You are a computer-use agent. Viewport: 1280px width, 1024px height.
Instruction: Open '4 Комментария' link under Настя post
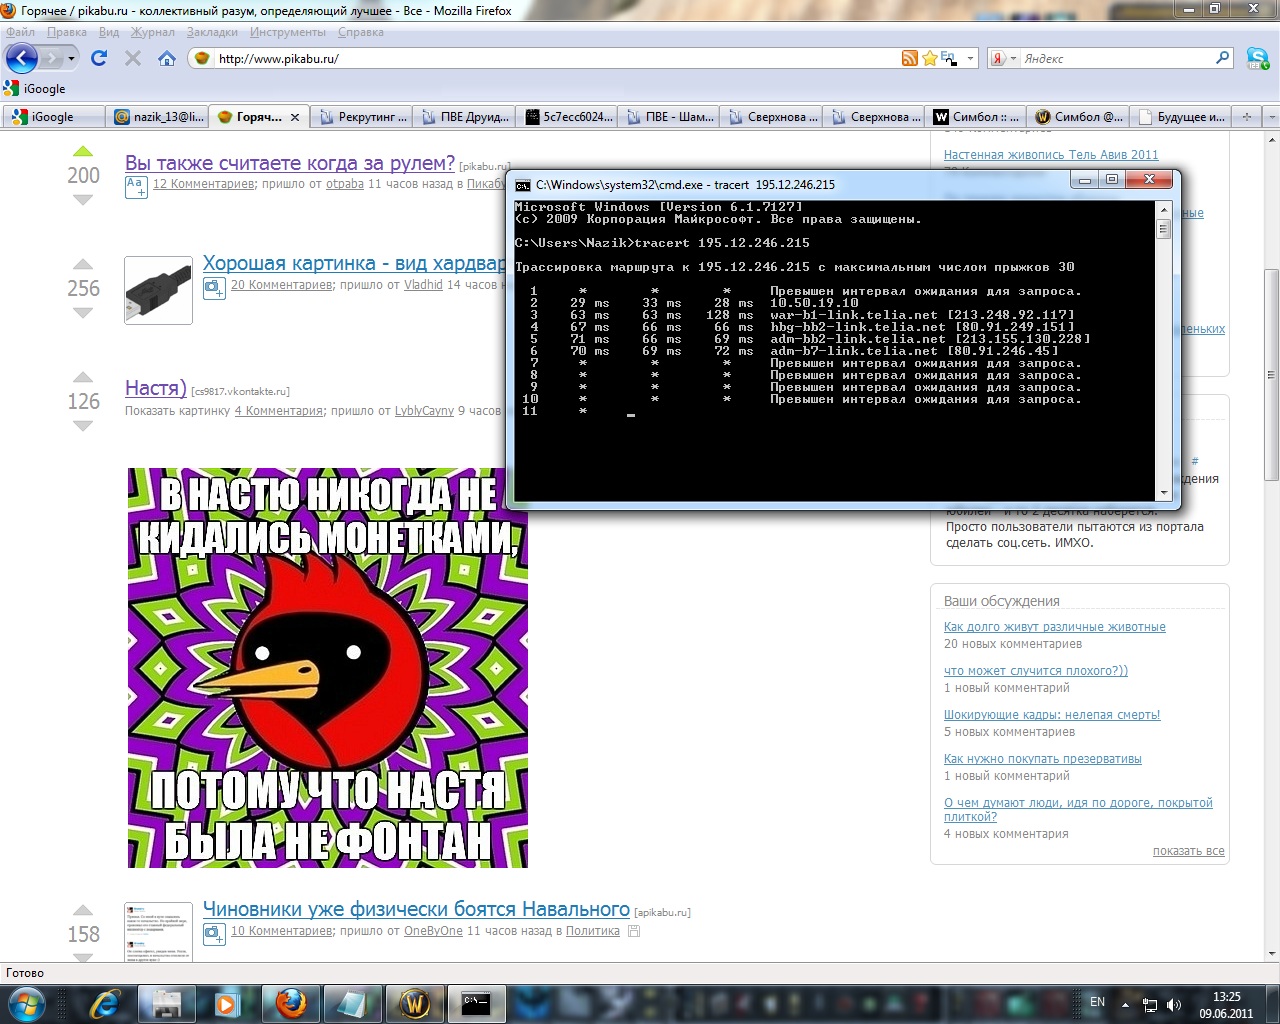[x=279, y=411]
